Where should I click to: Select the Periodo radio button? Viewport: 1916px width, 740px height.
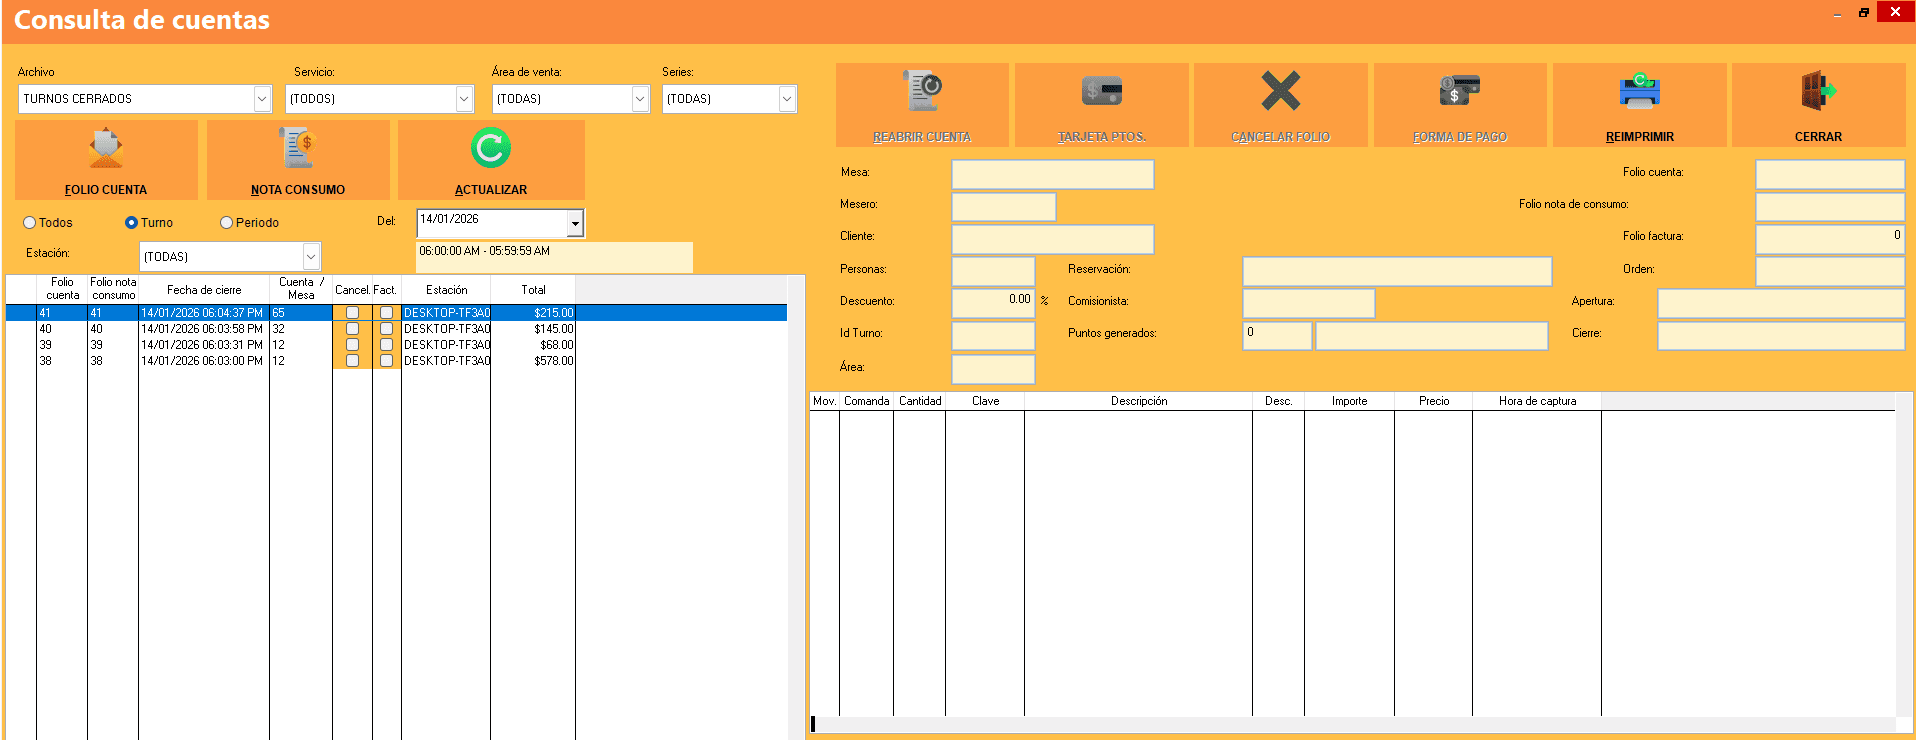(x=226, y=223)
